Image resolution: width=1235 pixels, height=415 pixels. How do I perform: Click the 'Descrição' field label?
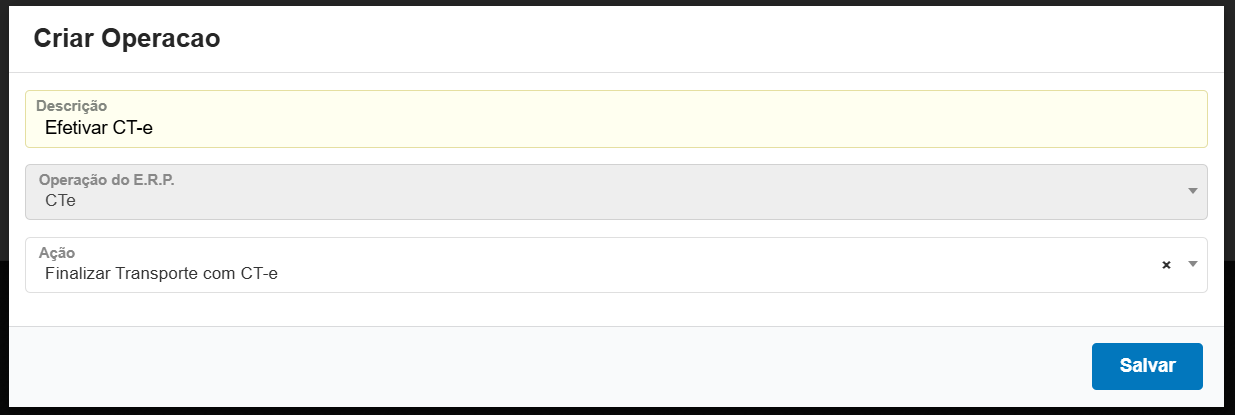(71, 105)
